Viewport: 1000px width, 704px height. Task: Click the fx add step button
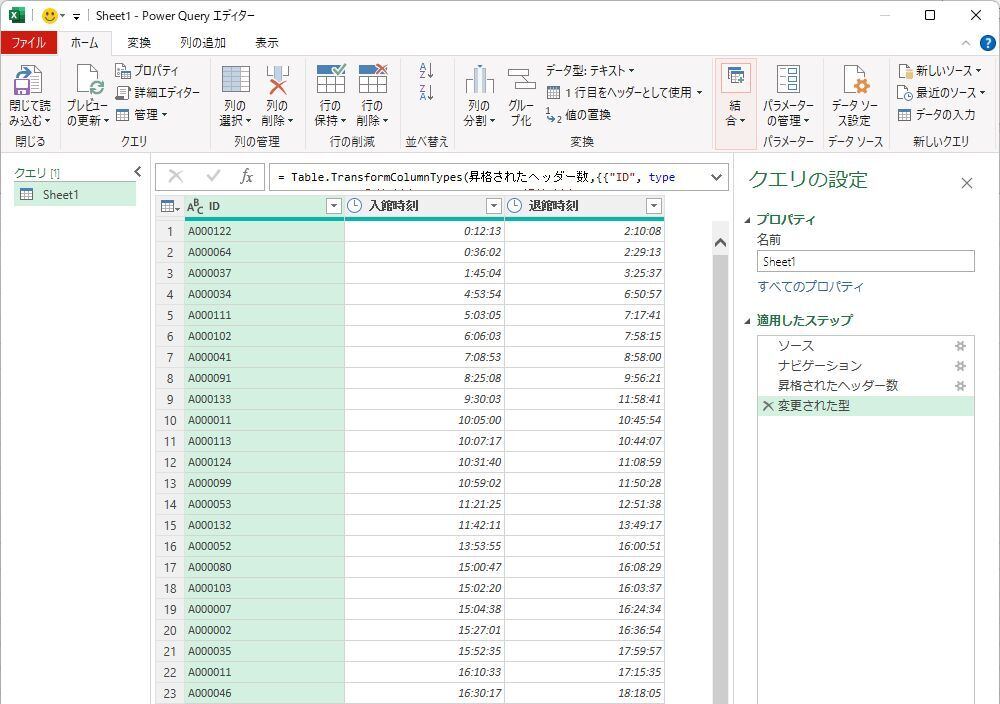pyautogui.click(x=247, y=177)
